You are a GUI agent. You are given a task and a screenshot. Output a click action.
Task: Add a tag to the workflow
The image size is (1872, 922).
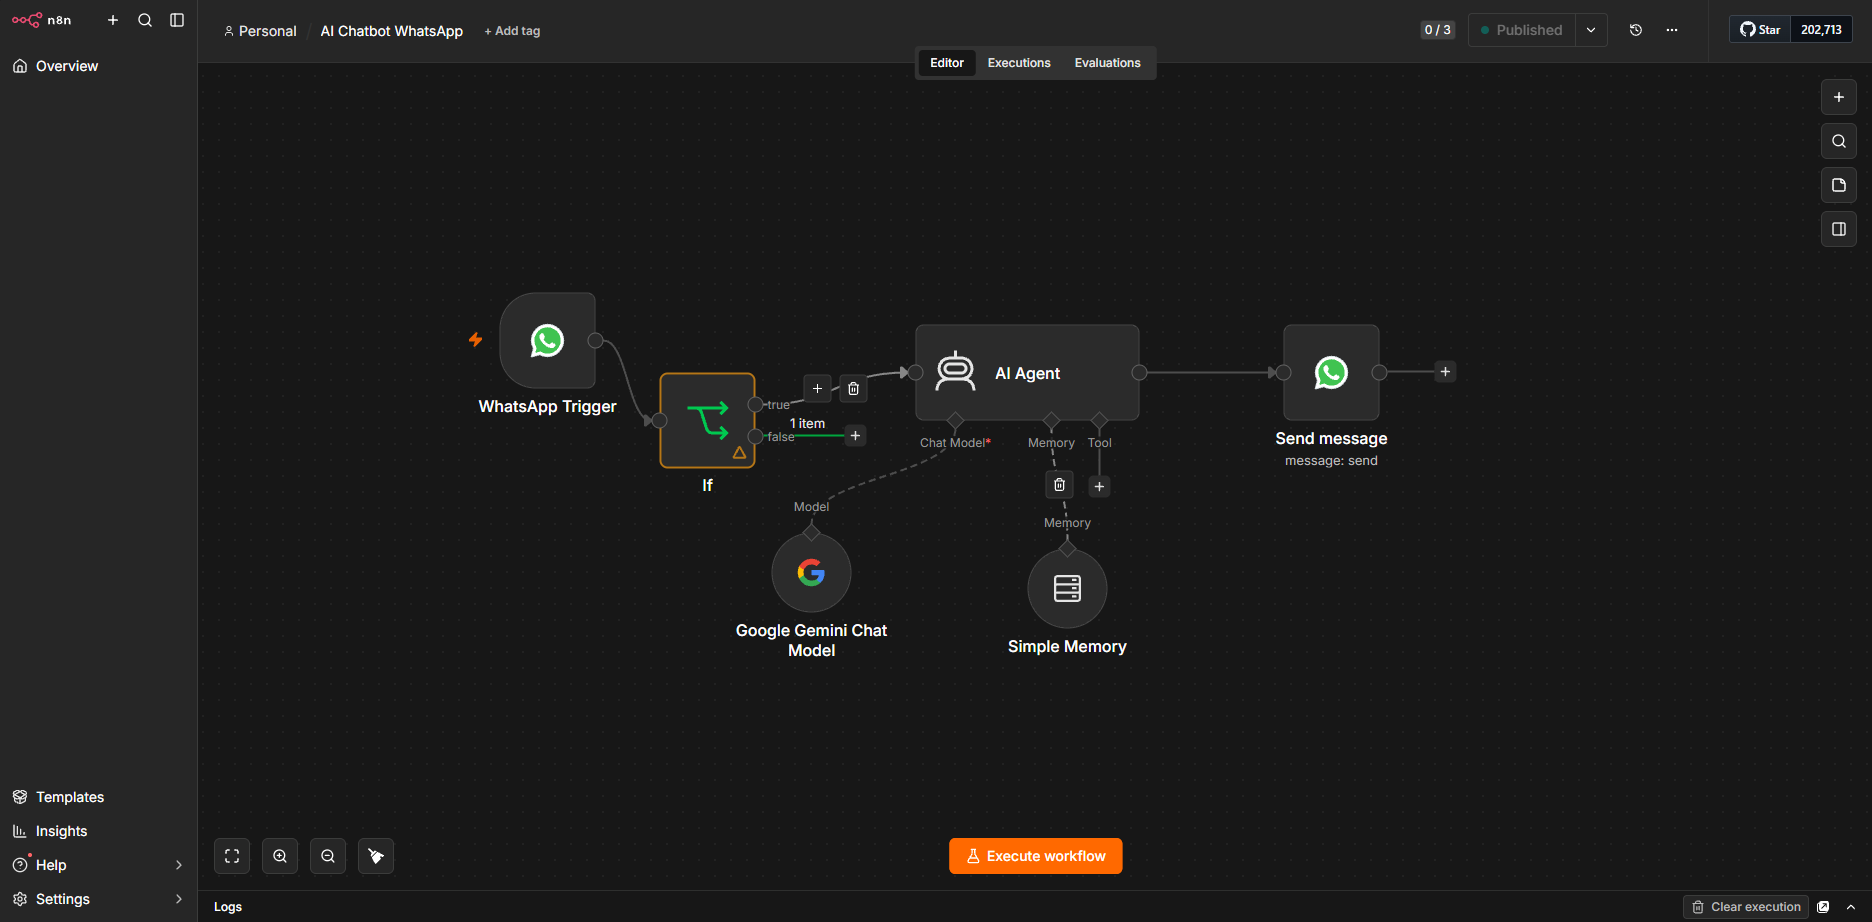[512, 31]
